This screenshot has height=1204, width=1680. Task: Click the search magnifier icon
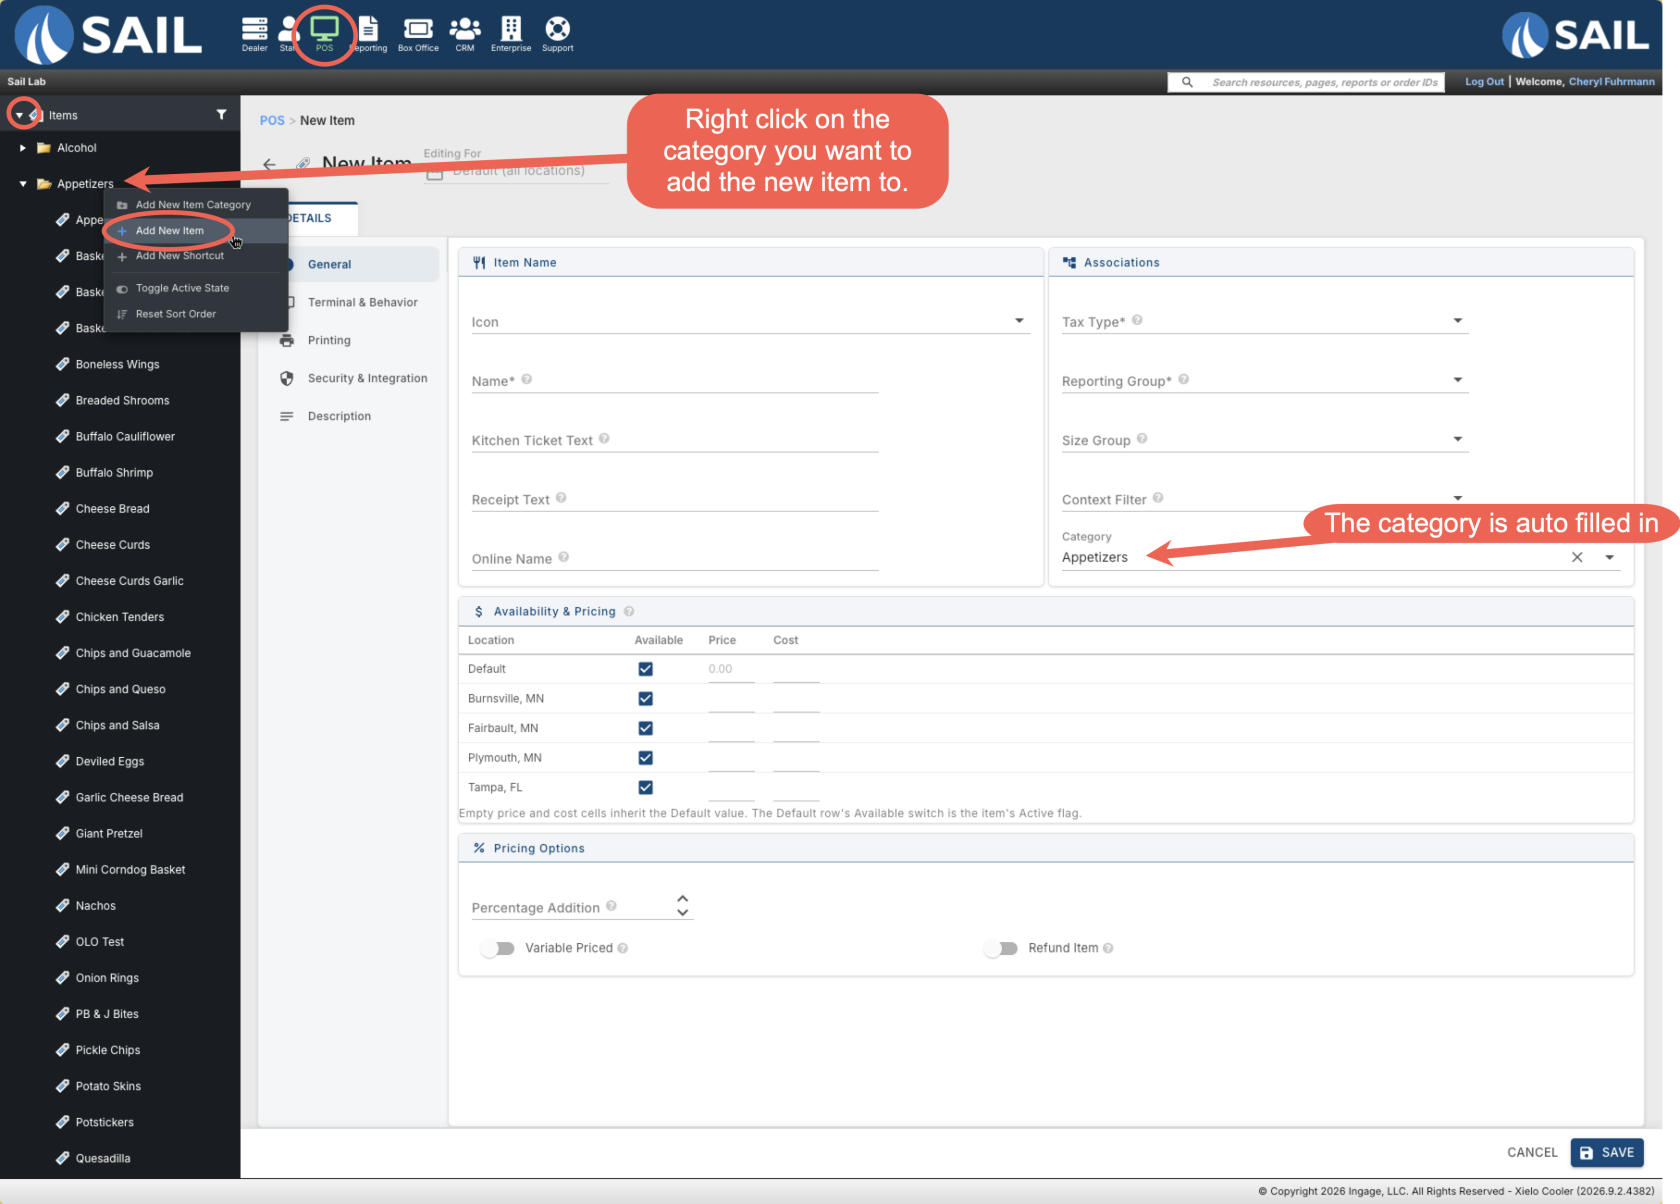tap(1187, 82)
